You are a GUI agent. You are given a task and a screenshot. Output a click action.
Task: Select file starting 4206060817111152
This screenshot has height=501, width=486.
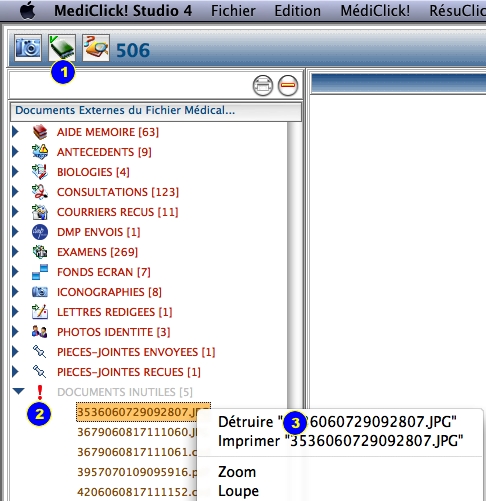137,492
